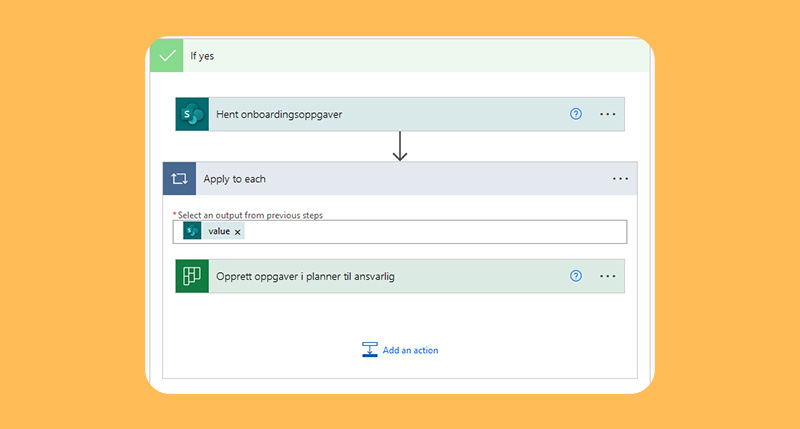Expand Opprett oppgaver i planner til ansvarlig
Screen dimensions: 800x429
pos(400,276)
